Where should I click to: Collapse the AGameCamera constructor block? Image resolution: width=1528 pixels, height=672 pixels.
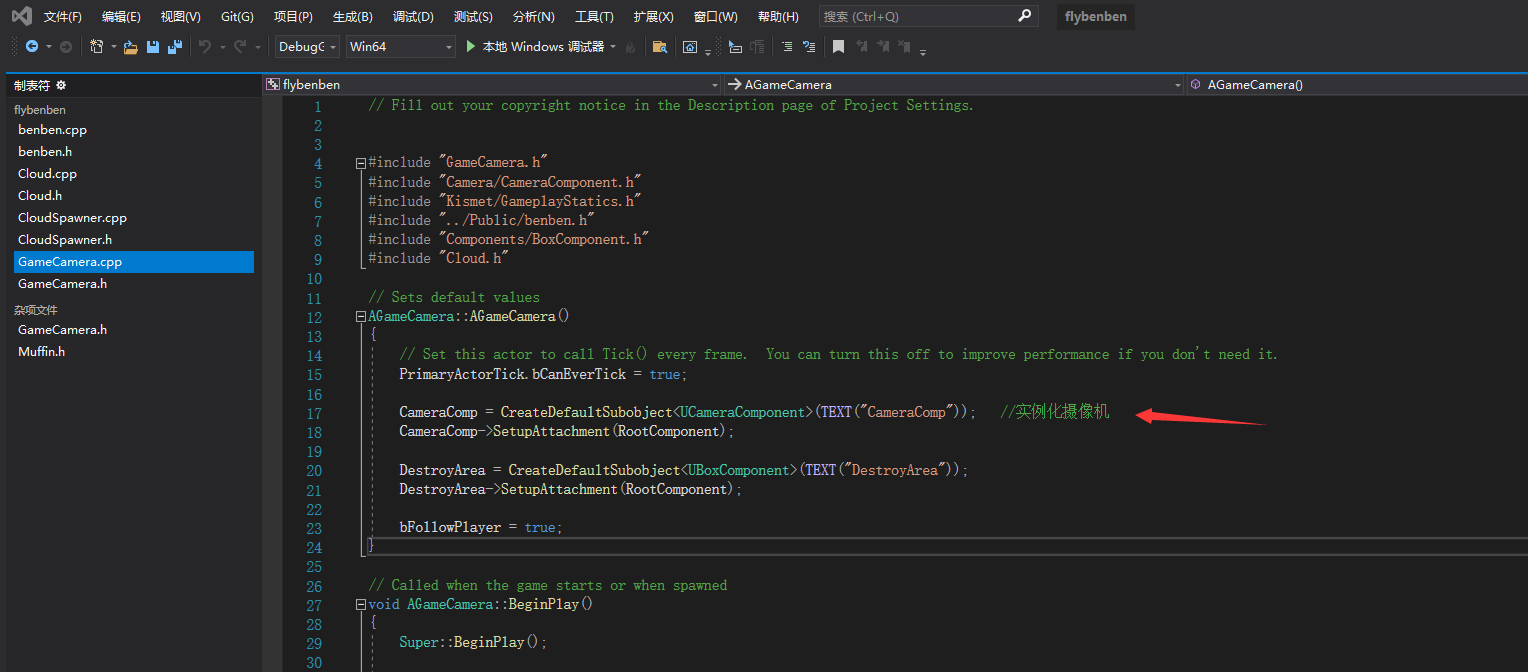(361, 317)
